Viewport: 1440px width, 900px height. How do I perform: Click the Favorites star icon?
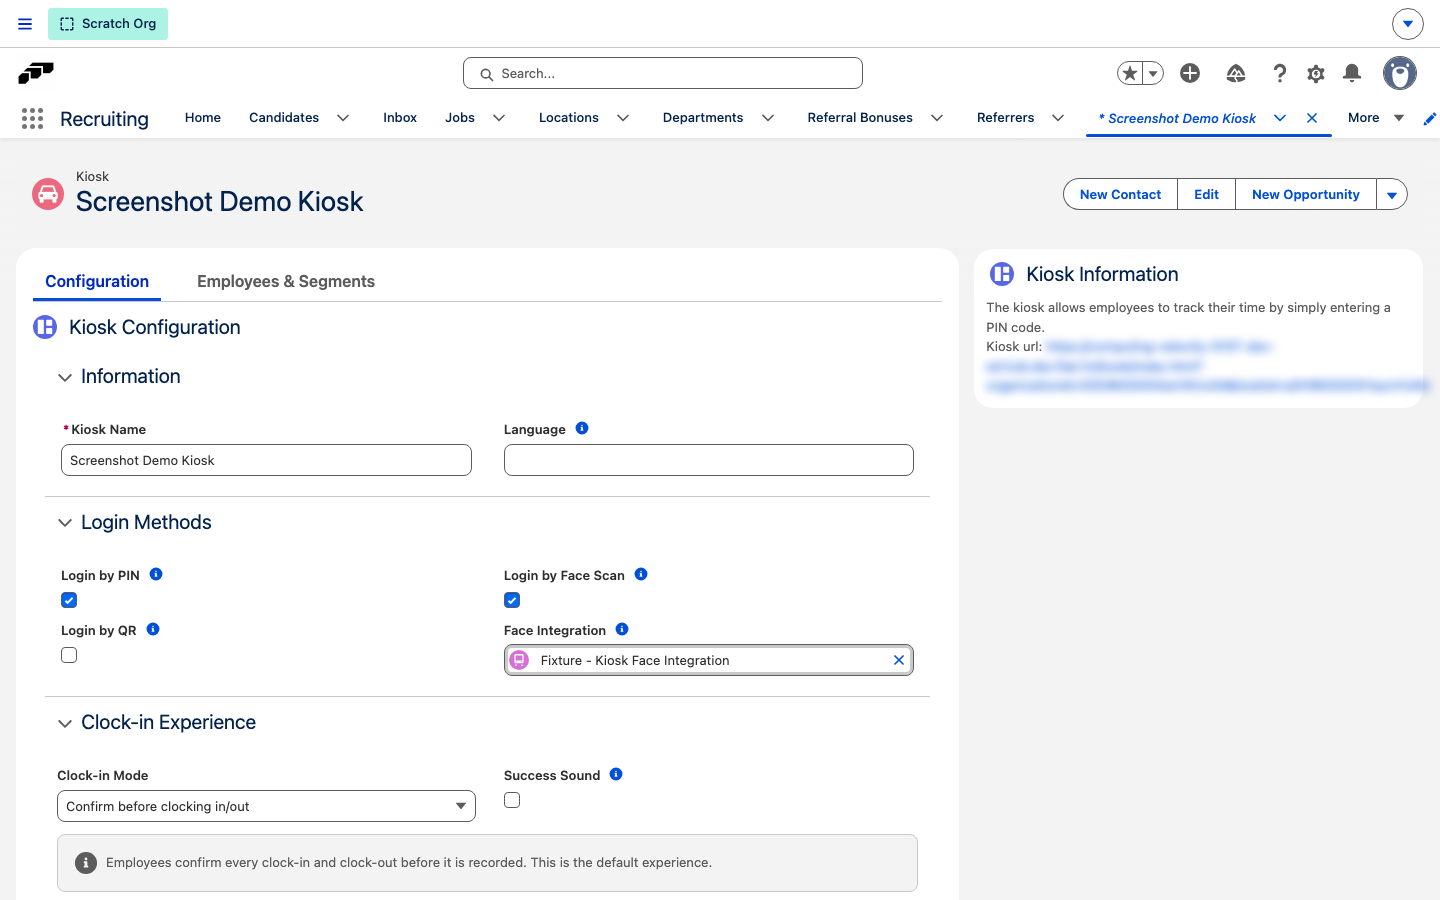click(x=1130, y=73)
